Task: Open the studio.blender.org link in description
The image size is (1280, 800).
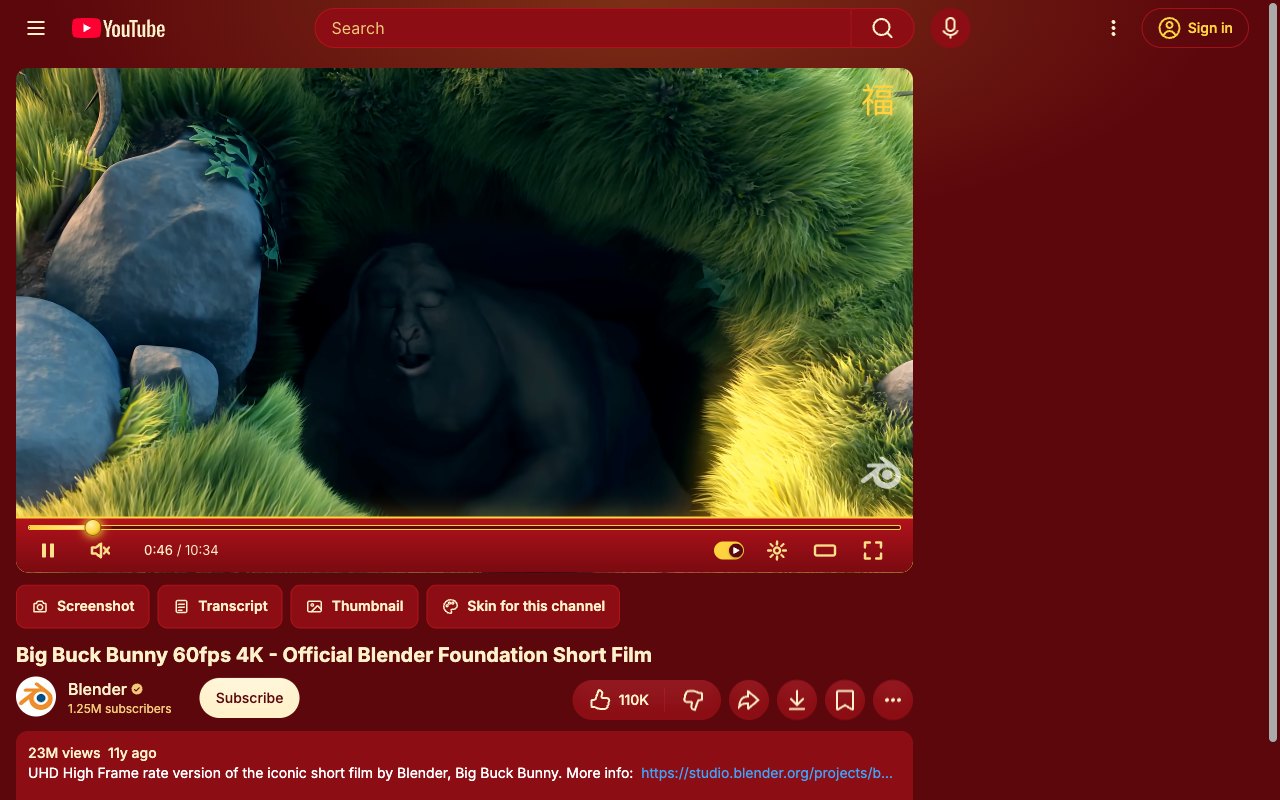Action: coord(767,773)
